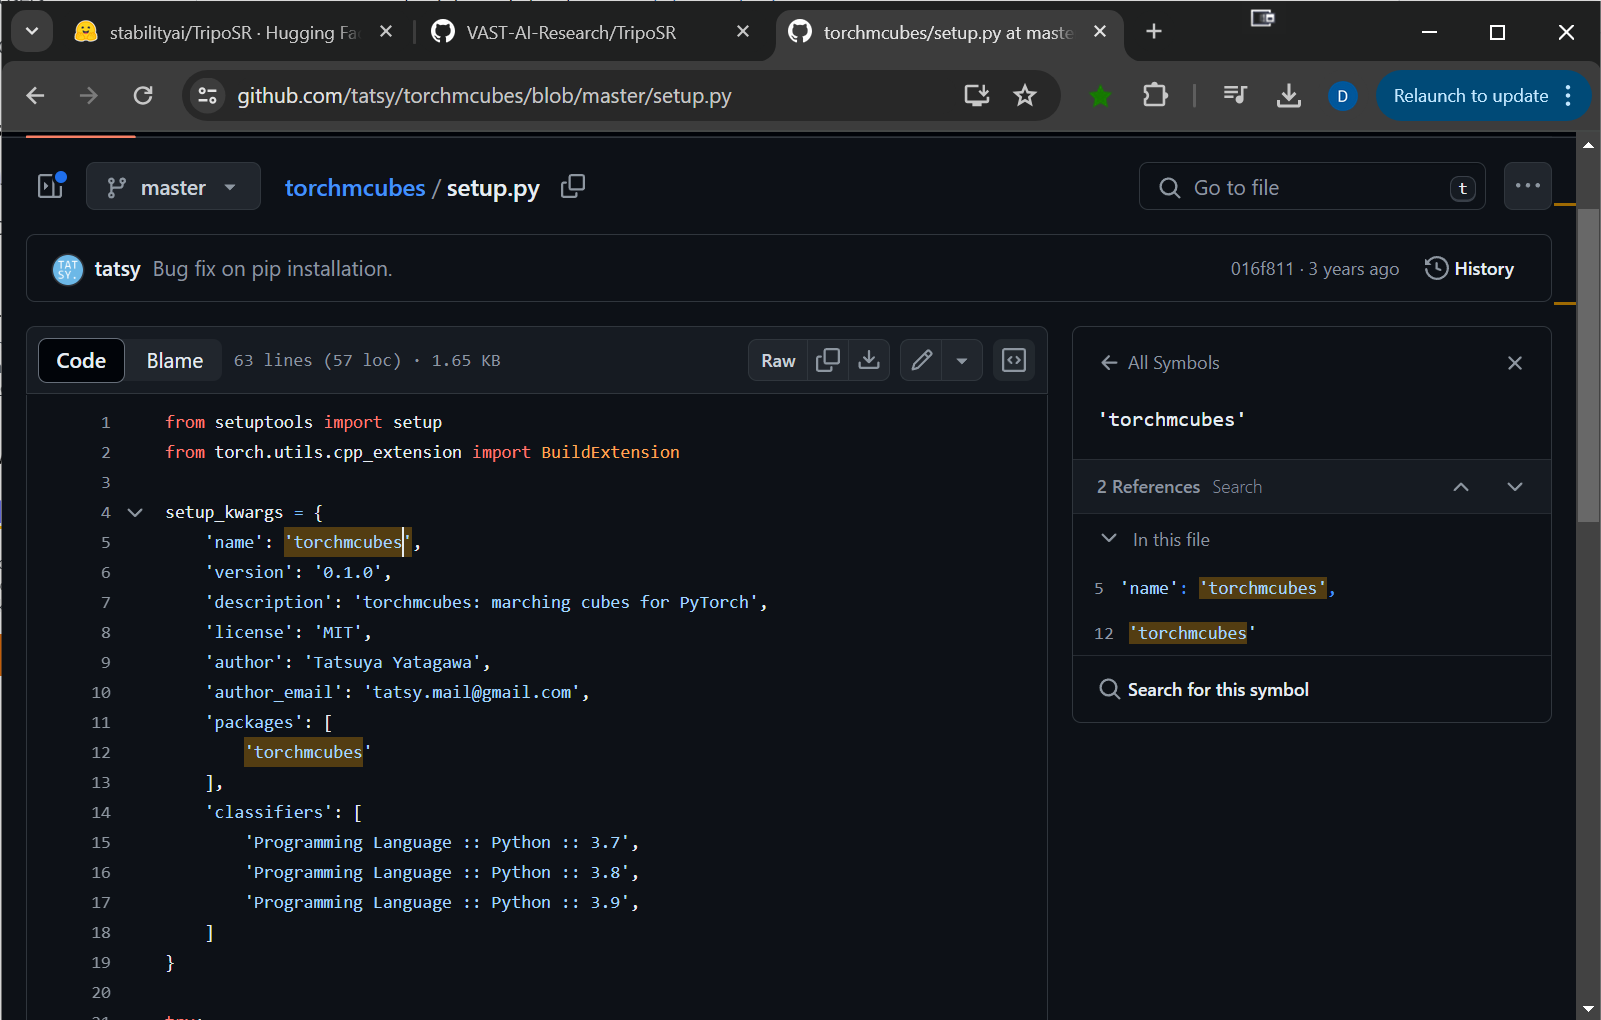This screenshot has height=1020, width=1601.
Task: Expand the file tree sidebar
Action: tap(51, 187)
